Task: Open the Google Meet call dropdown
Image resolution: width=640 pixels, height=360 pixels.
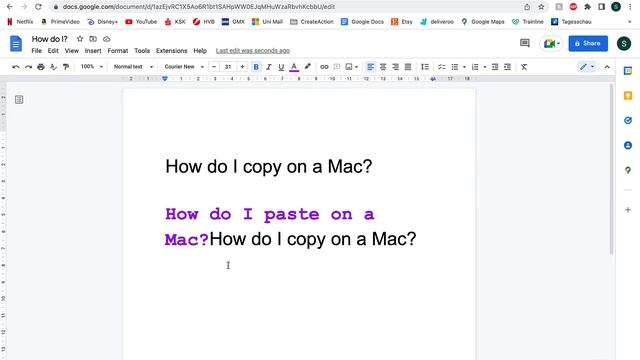Action: [551, 43]
